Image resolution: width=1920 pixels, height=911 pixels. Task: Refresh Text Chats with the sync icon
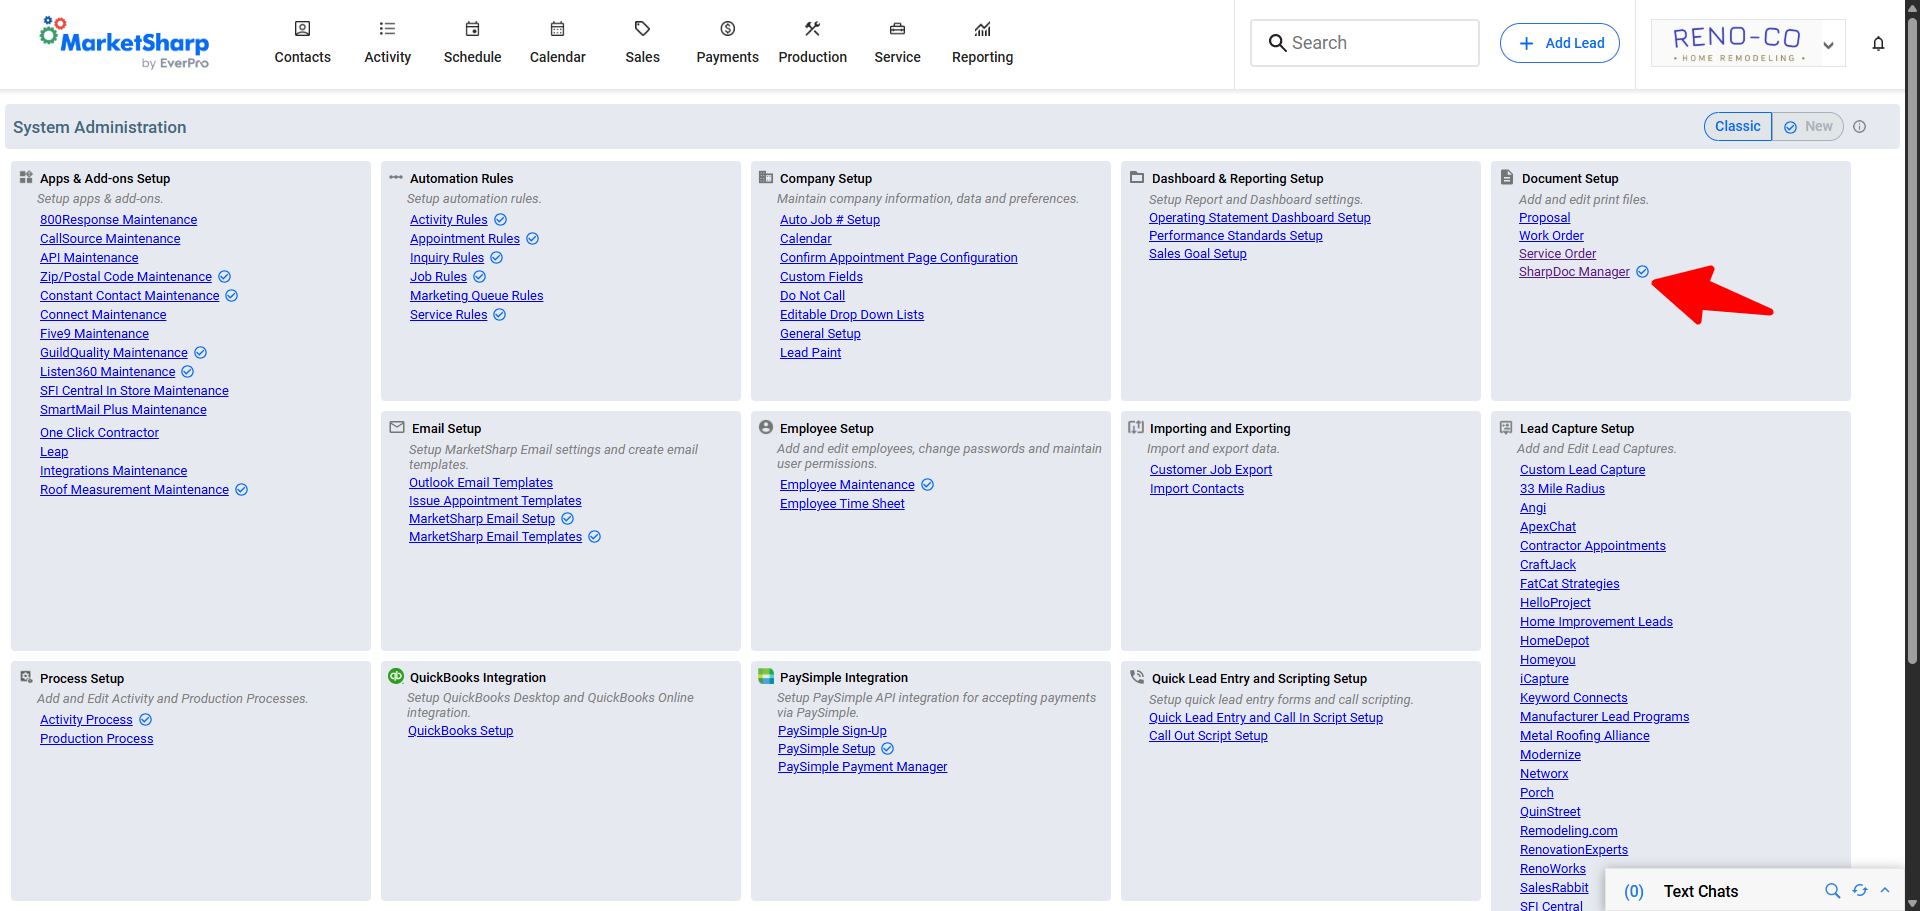coord(1860,891)
